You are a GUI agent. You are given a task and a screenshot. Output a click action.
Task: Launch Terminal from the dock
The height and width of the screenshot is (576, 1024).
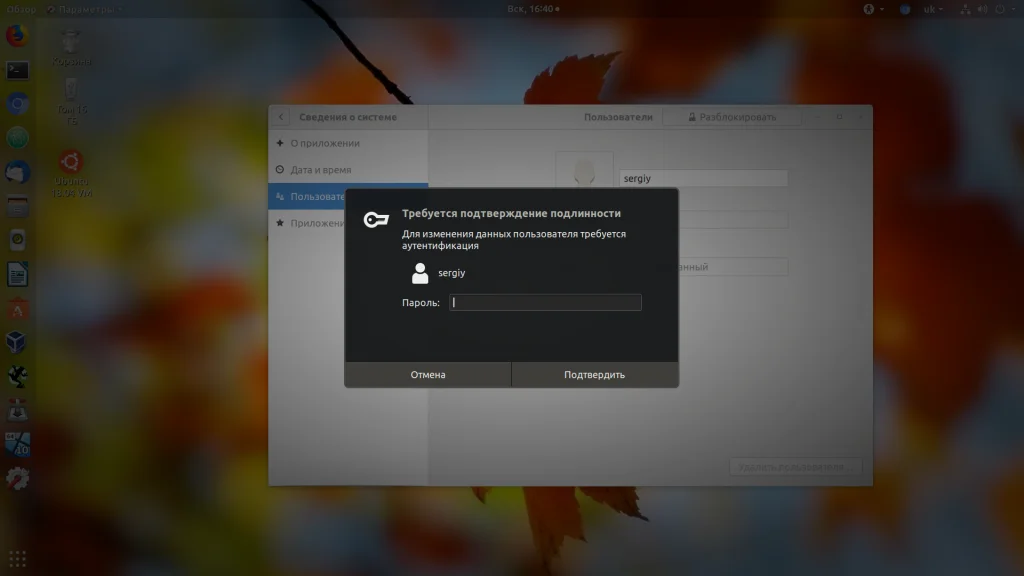click(18, 69)
